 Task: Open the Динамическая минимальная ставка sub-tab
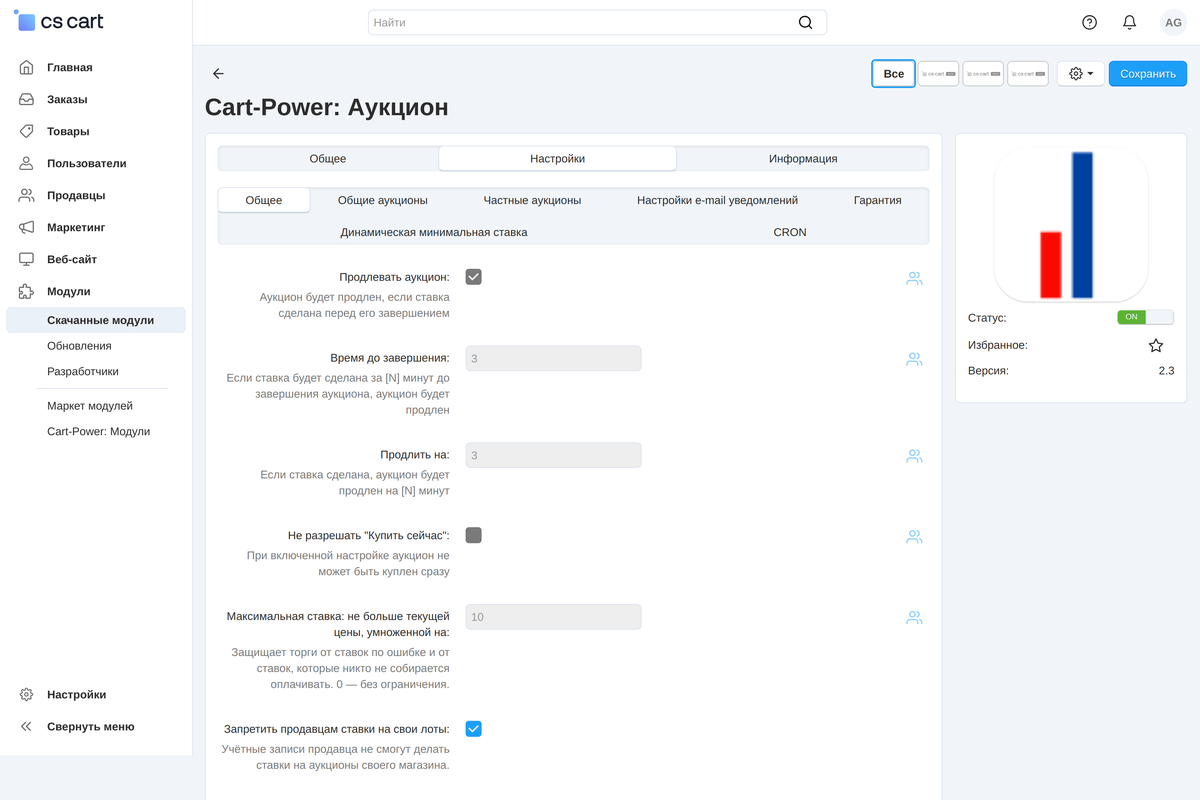[x=434, y=232]
